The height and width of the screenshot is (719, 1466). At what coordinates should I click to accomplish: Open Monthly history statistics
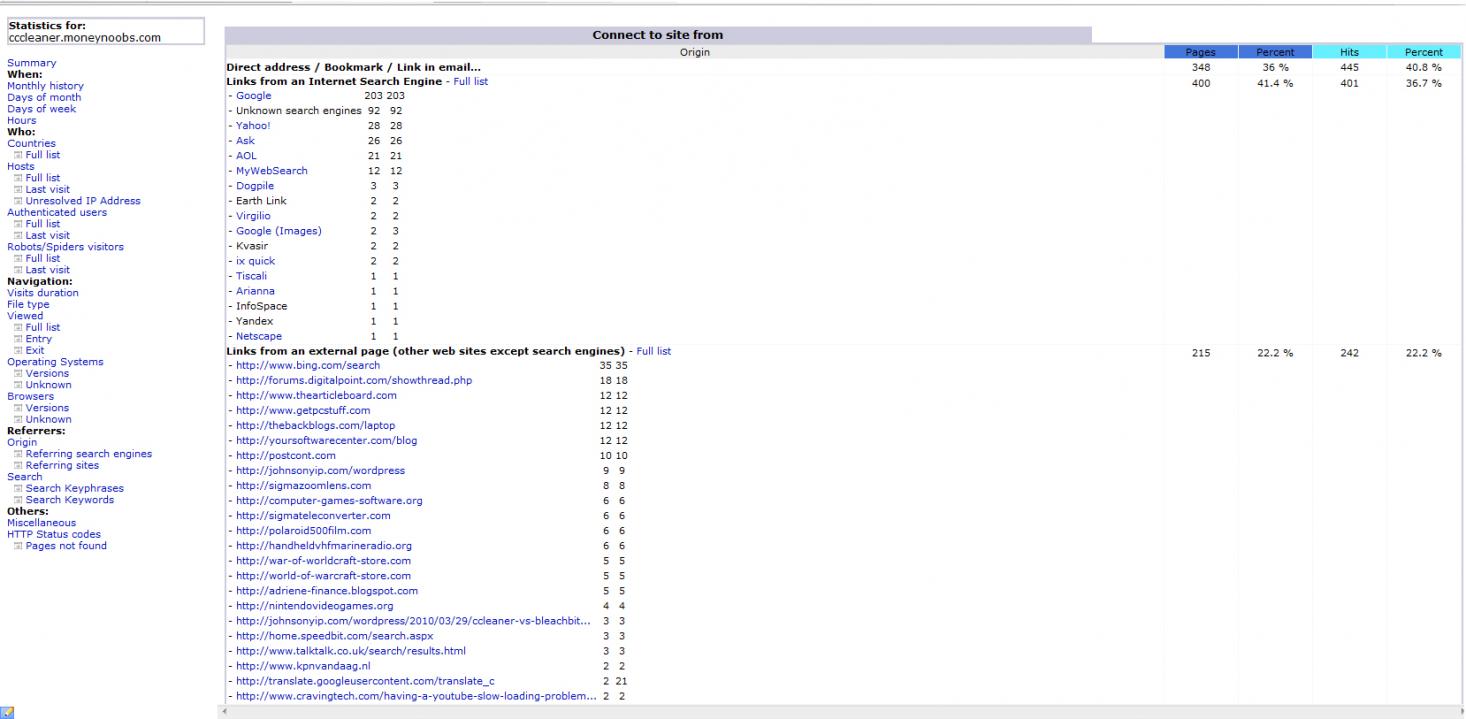[x=45, y=86]
